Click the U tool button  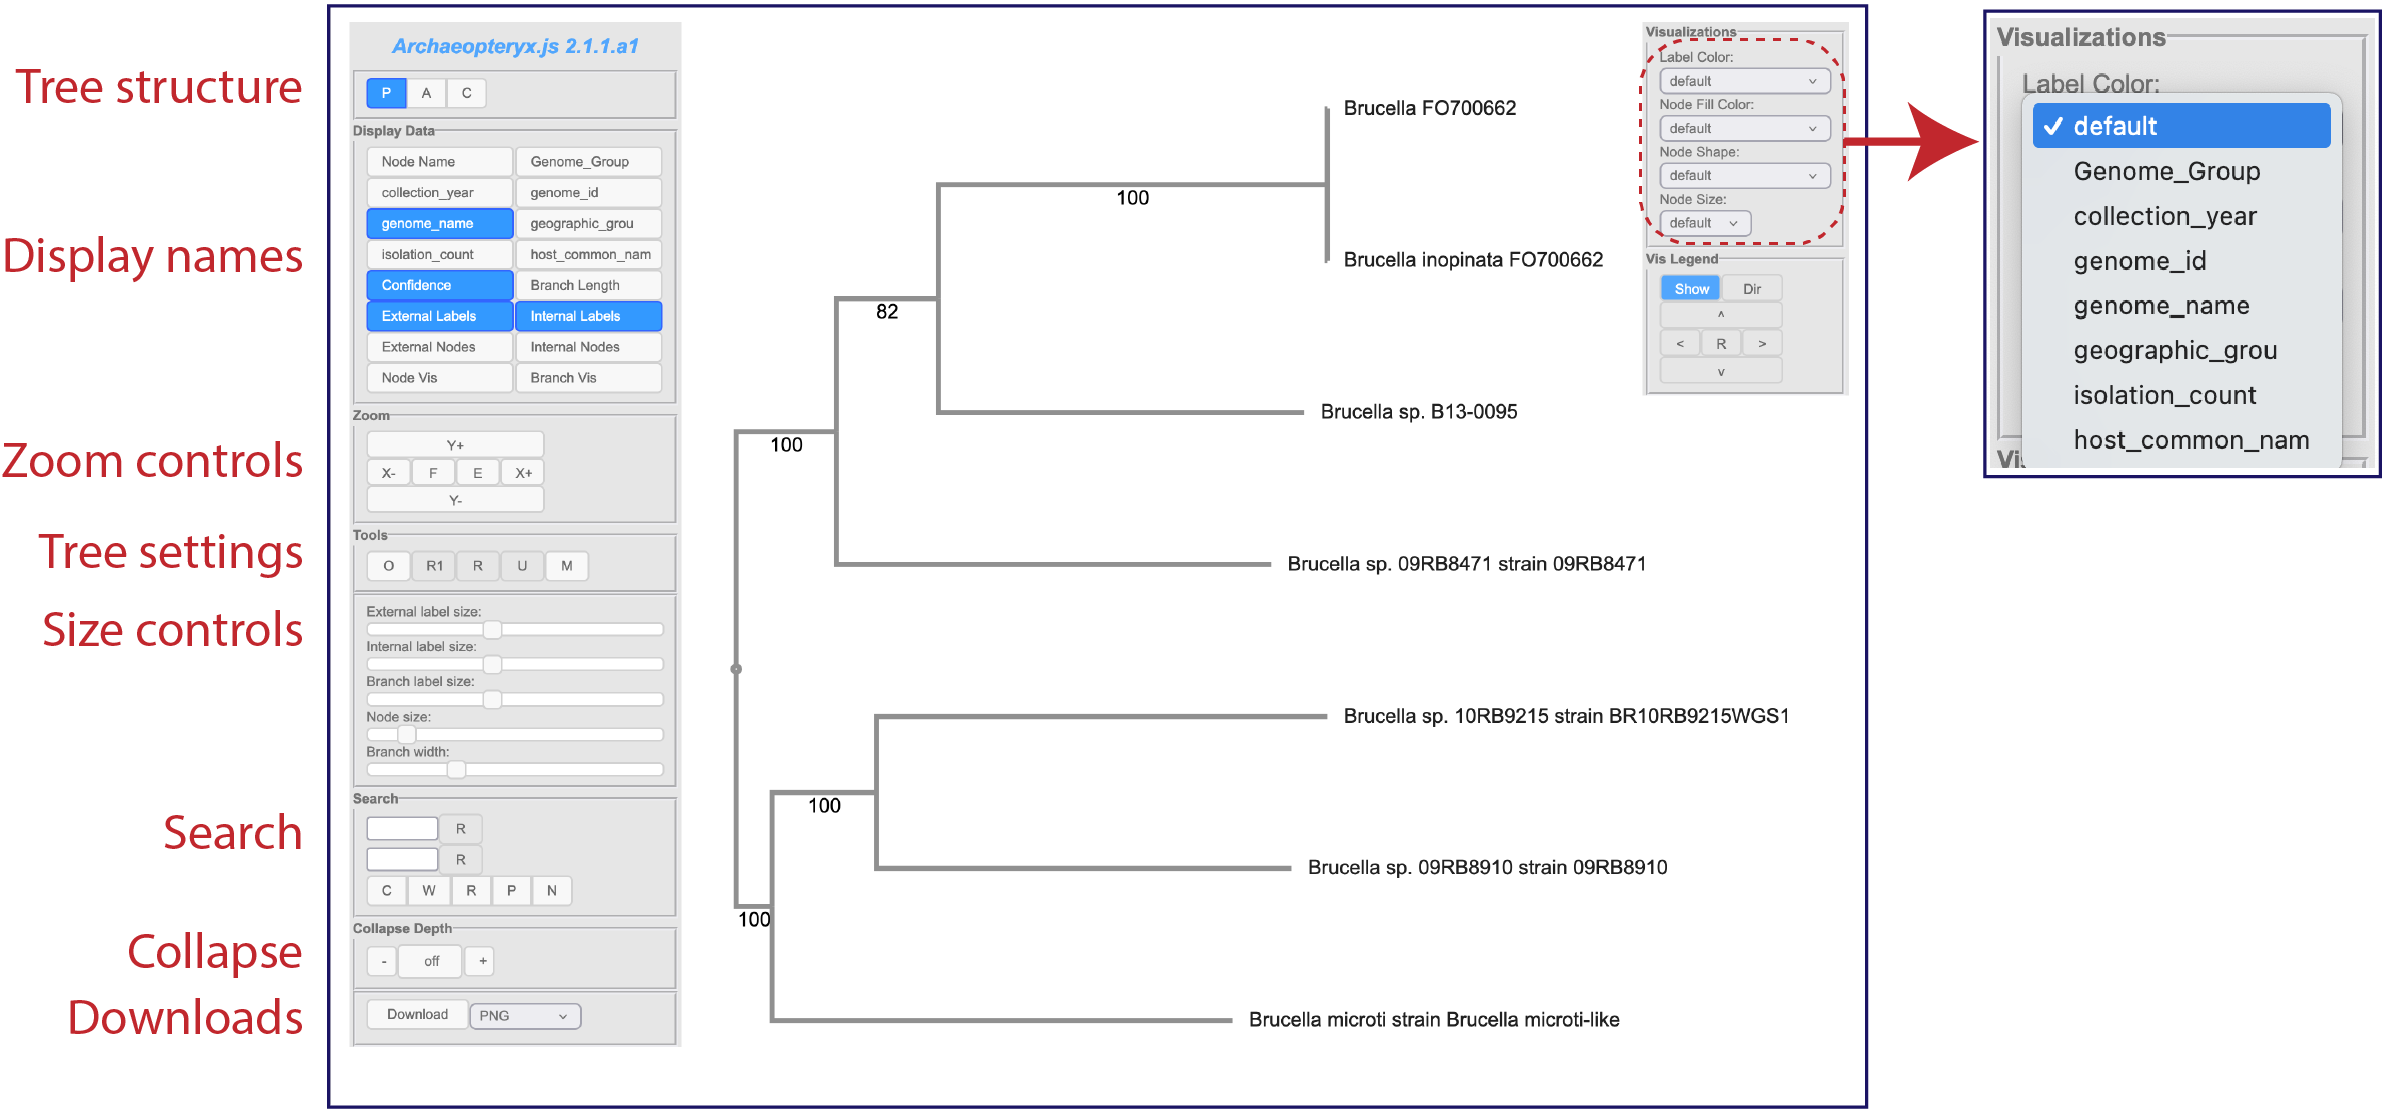click(522, 566)
